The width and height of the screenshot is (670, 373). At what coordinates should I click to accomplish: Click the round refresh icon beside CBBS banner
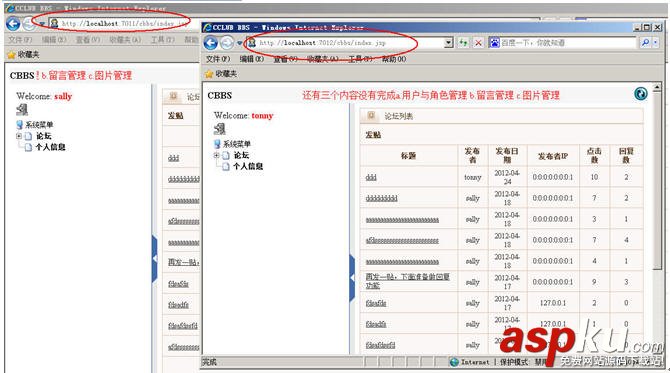(641, 94)
